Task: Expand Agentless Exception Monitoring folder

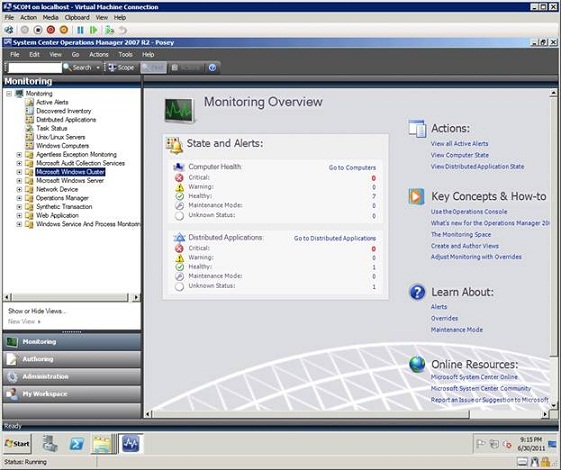Action: click(19, 155)
